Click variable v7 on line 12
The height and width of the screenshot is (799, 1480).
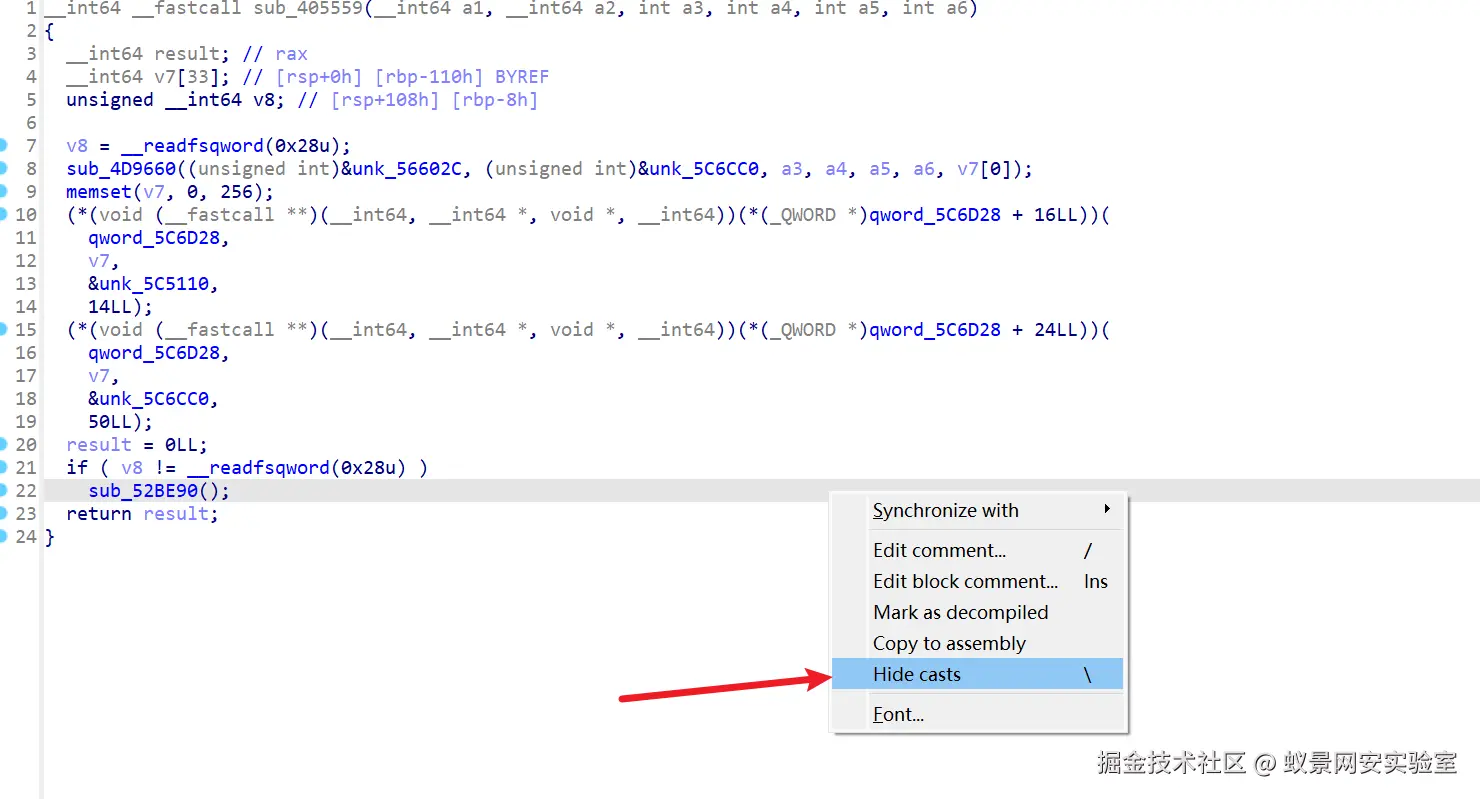pyautogui.click(x=99, y=261)
